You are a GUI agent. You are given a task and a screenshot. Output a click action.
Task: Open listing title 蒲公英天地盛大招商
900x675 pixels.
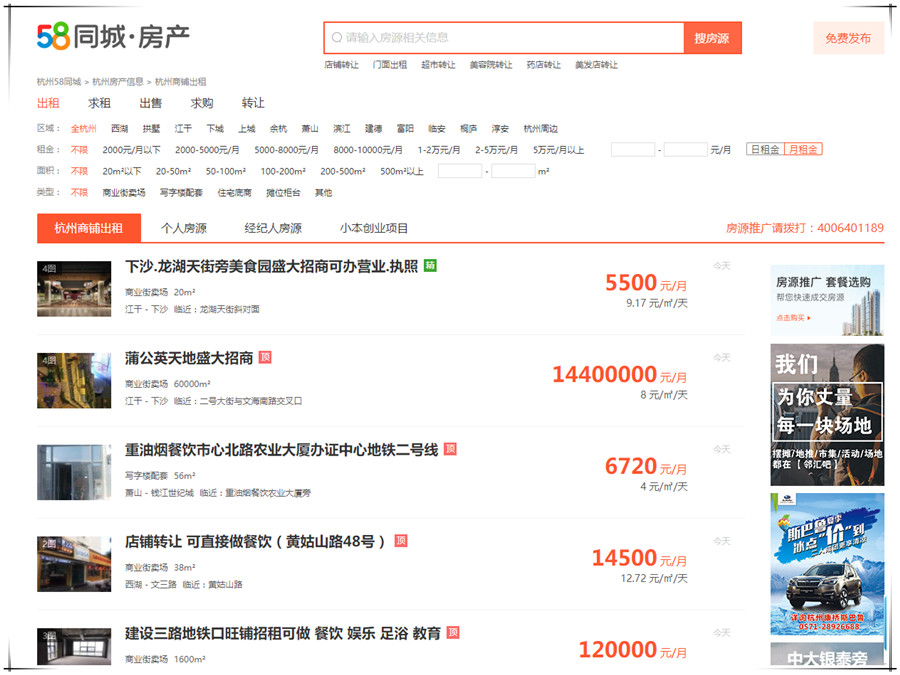pos(189,358)
